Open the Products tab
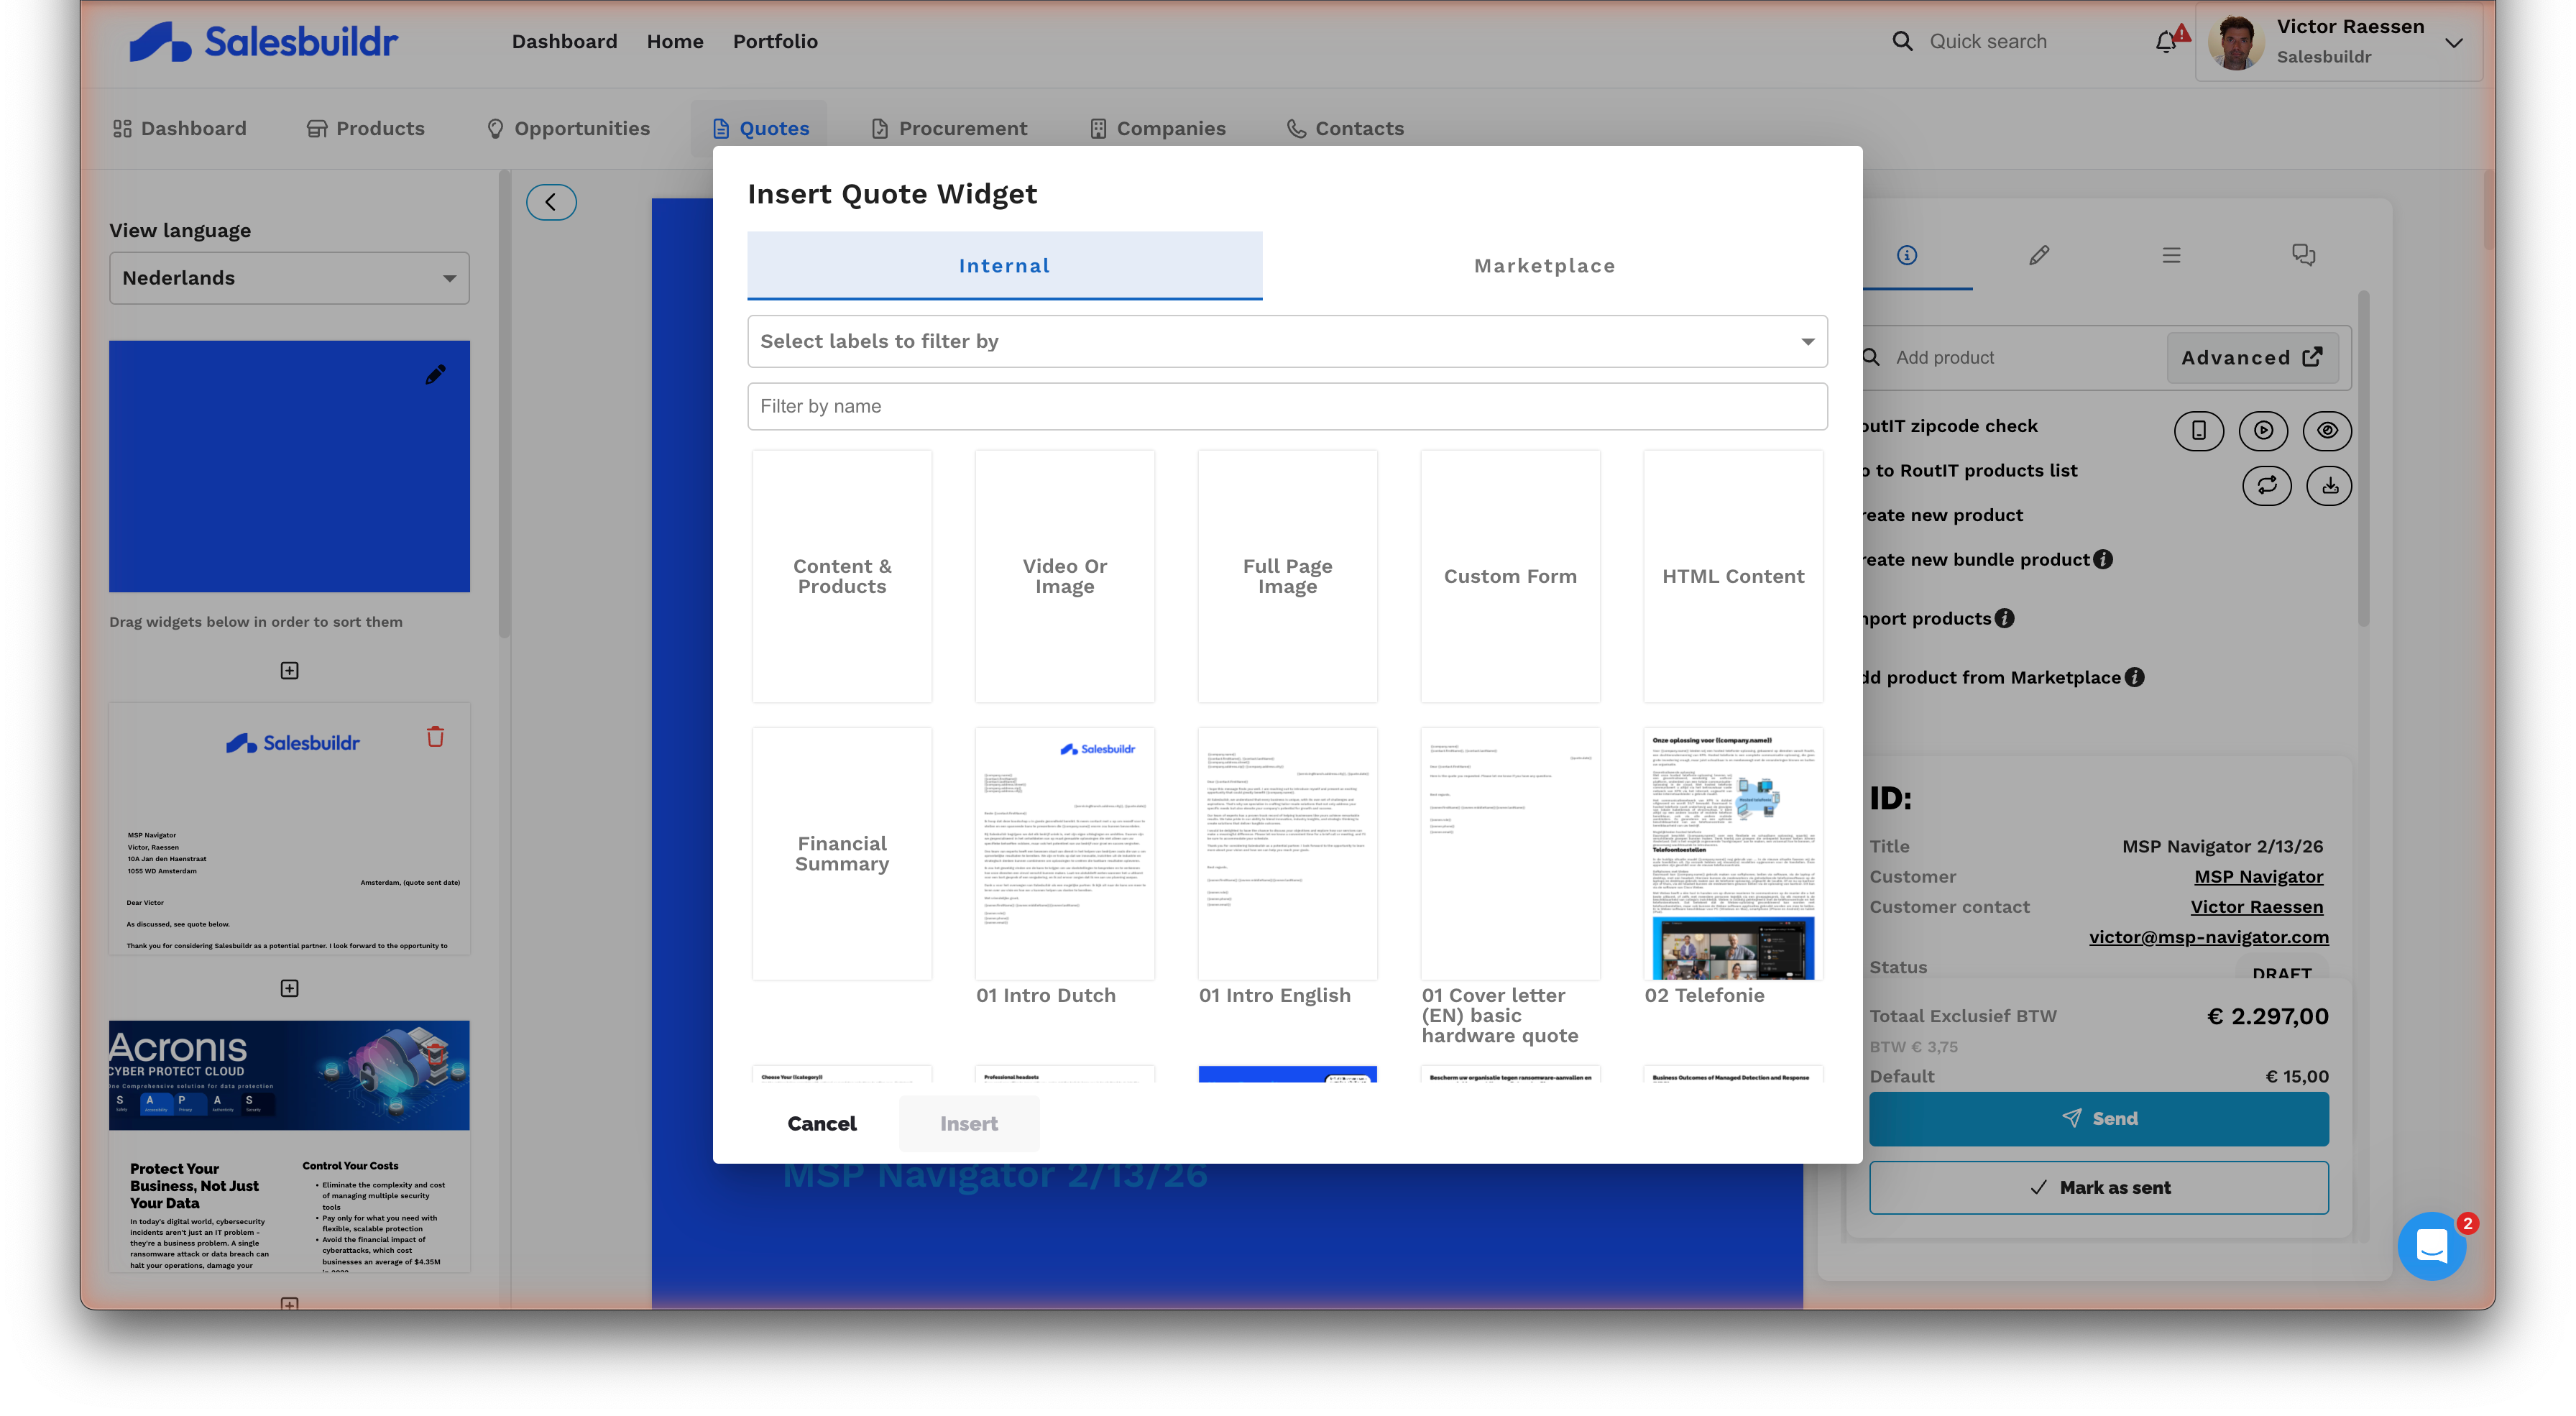The width and height of the screenshot is (2576, 1416). (365, 128)
